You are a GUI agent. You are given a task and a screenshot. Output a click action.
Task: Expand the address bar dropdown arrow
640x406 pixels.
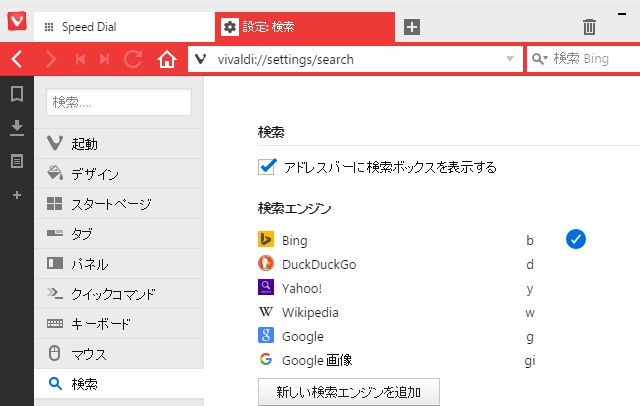point(510,59)
